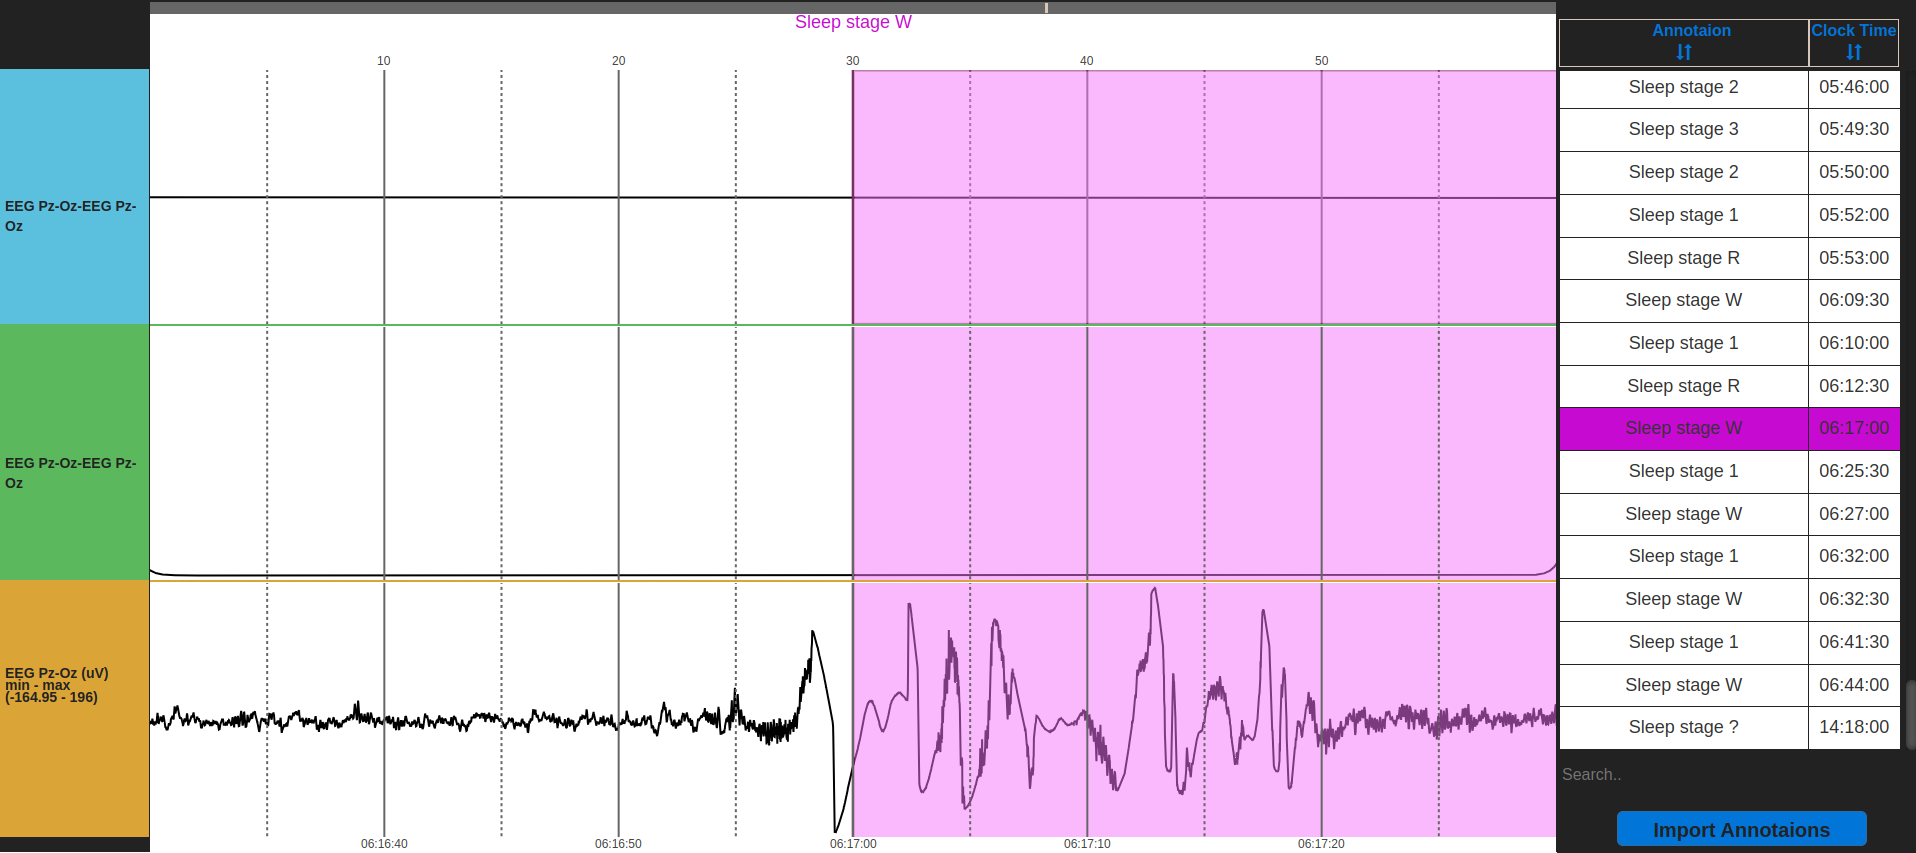This screenshot has width=1916, height=853.
Task: Sort annotations by the Annotation column arrows
Action: 1684,52
